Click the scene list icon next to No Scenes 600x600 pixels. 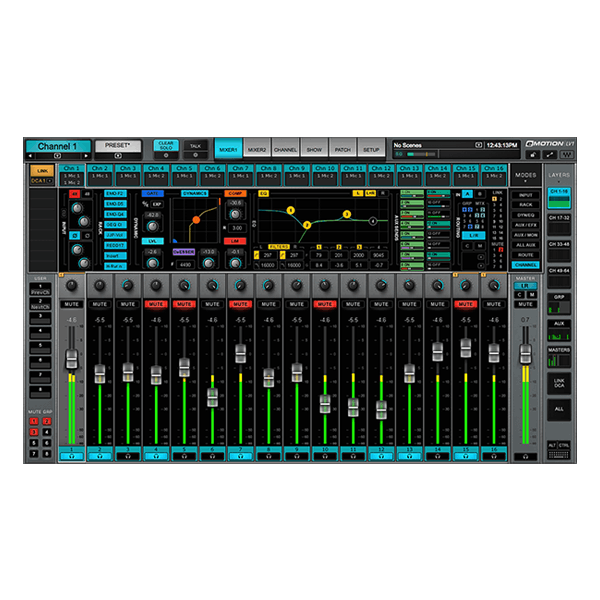pyautogui.click(x=479, y=145)
